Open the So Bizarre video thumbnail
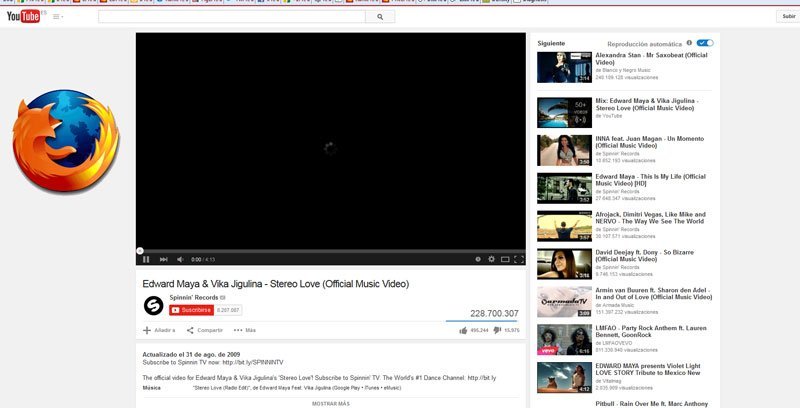This screenshot has width=800, height=408. click(564, 264)
